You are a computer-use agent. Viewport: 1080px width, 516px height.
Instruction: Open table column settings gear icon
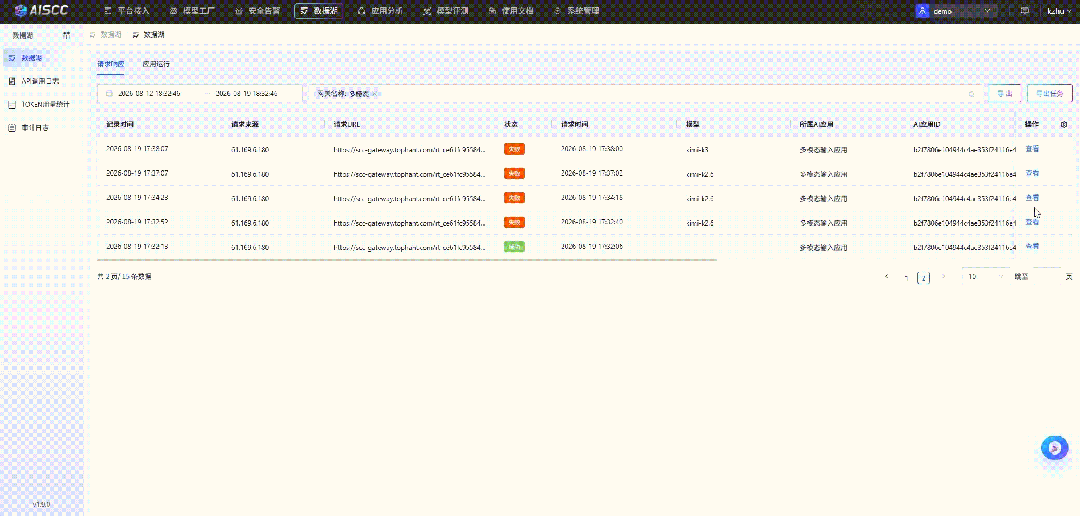click(x=1064, y=125)
